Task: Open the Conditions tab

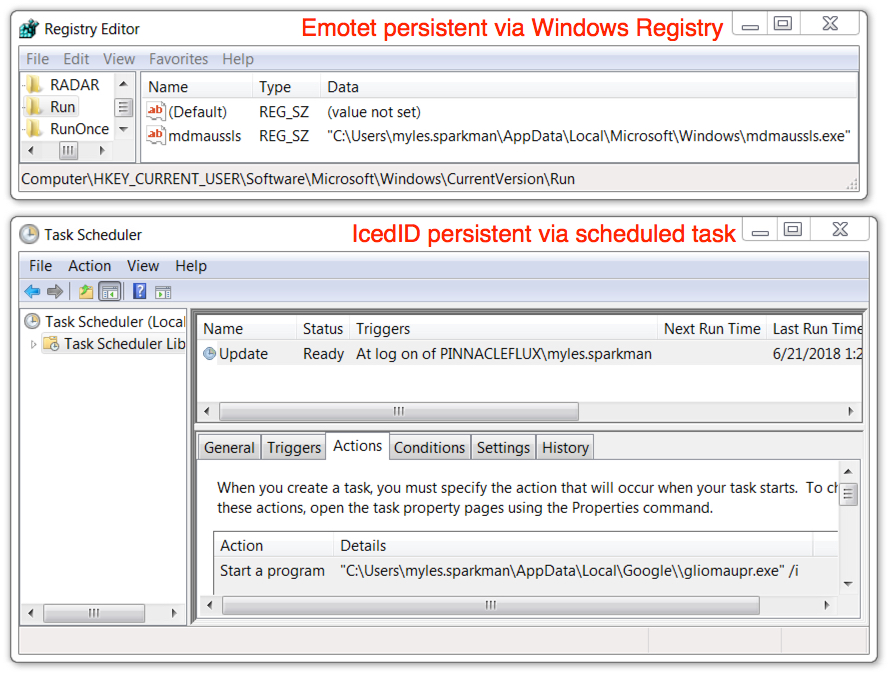Action: click(429, 447)
